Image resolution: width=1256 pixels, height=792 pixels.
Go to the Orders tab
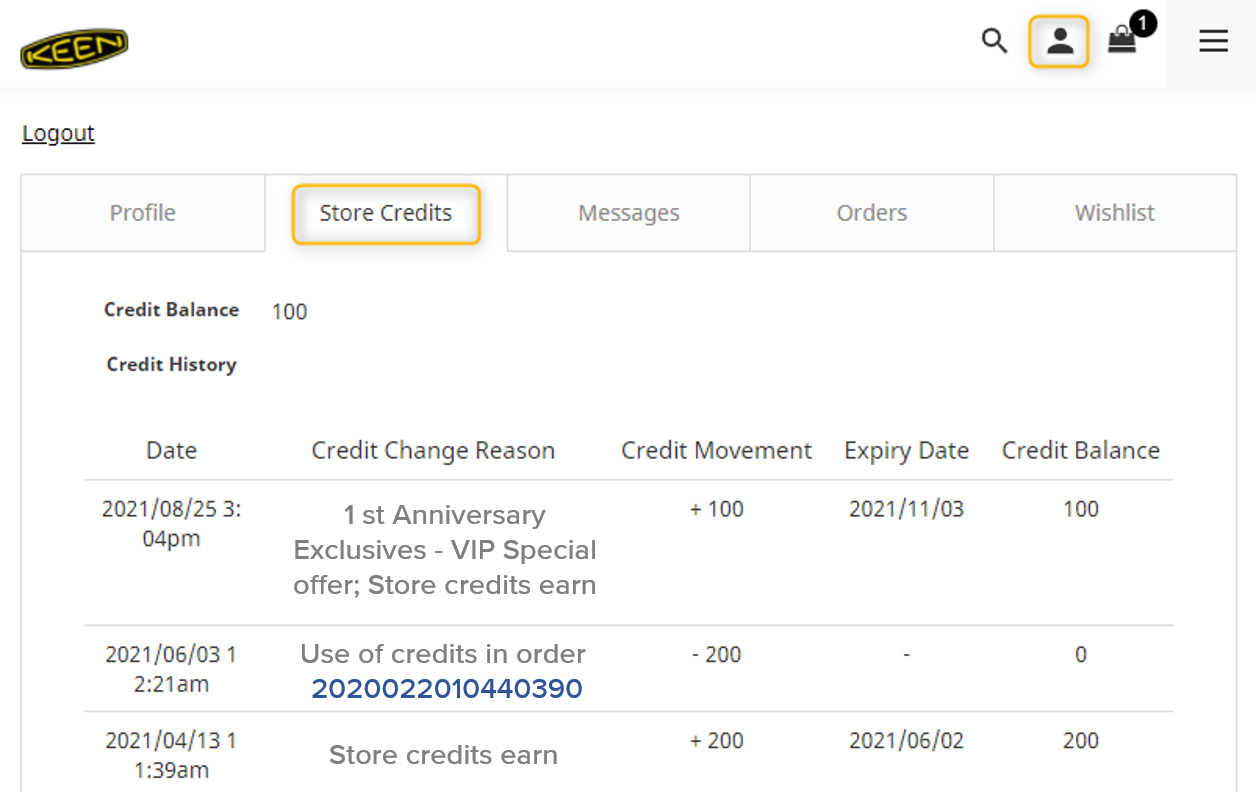pyautogui.click(x=872, y=213)
